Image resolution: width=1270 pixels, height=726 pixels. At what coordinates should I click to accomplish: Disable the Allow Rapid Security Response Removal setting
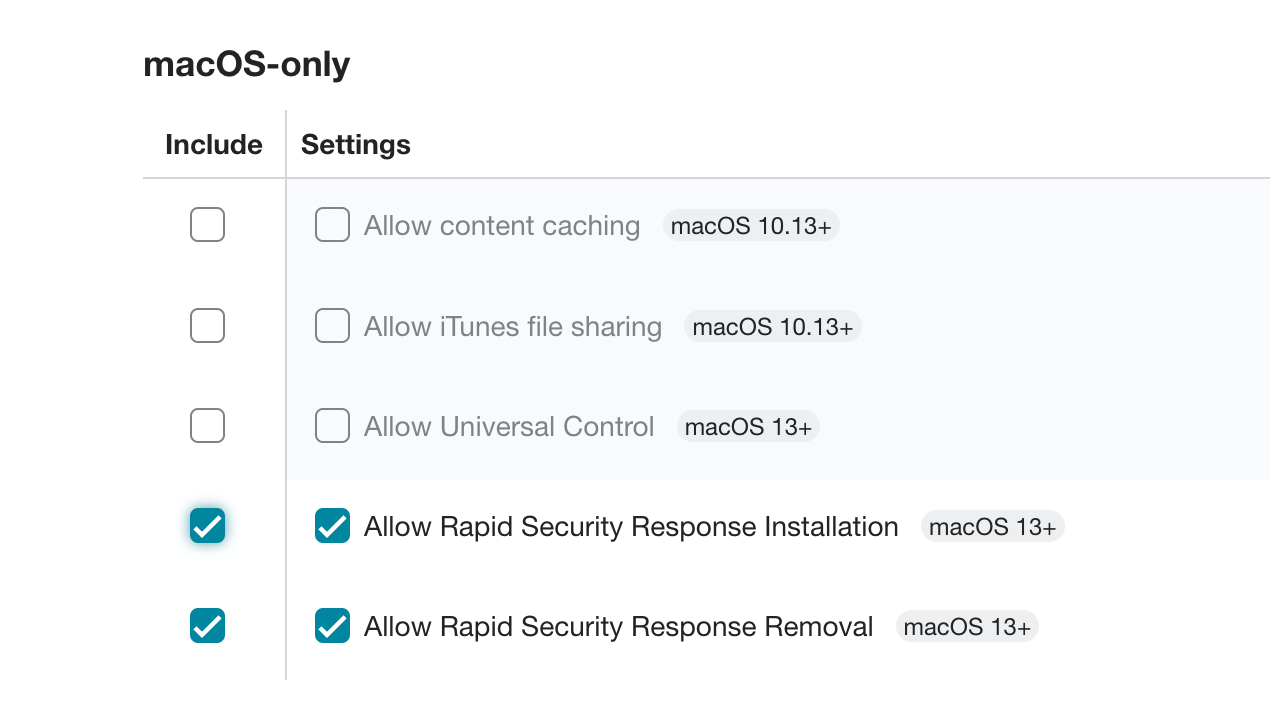click(x=332, y=625)
